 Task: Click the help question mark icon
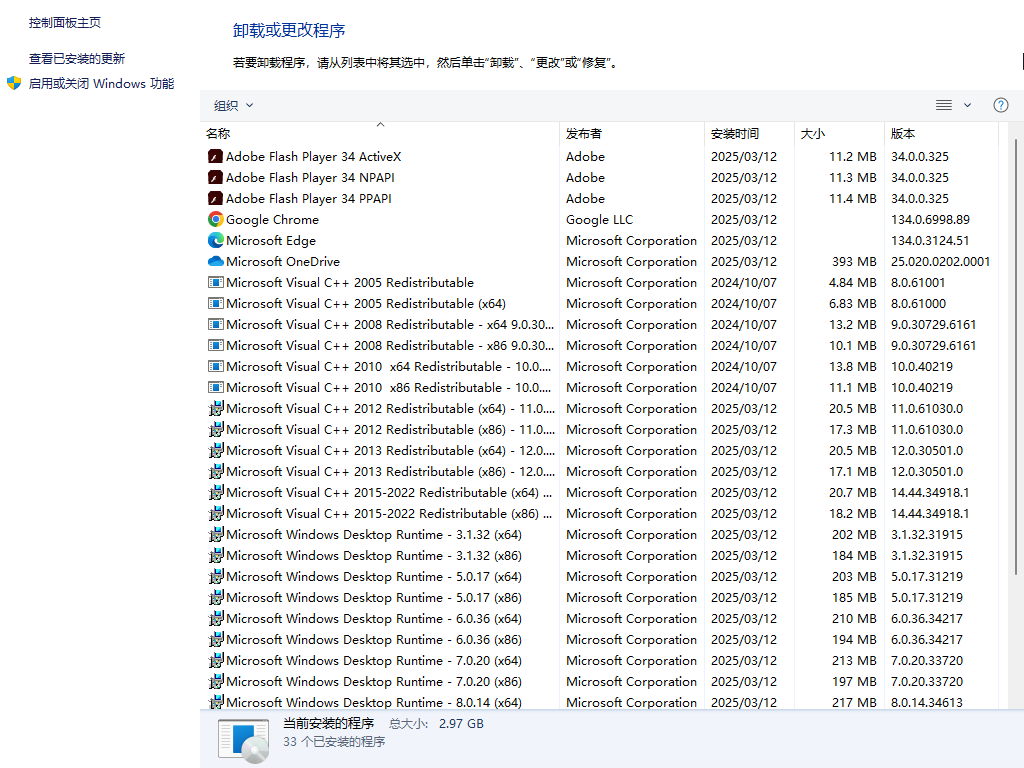pos(1000,105)
